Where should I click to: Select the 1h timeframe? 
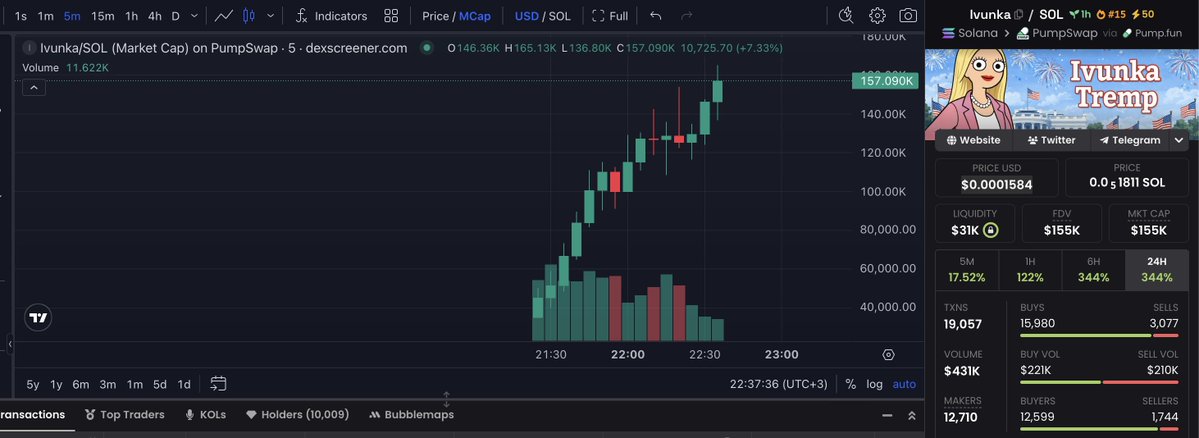[132, 15]
